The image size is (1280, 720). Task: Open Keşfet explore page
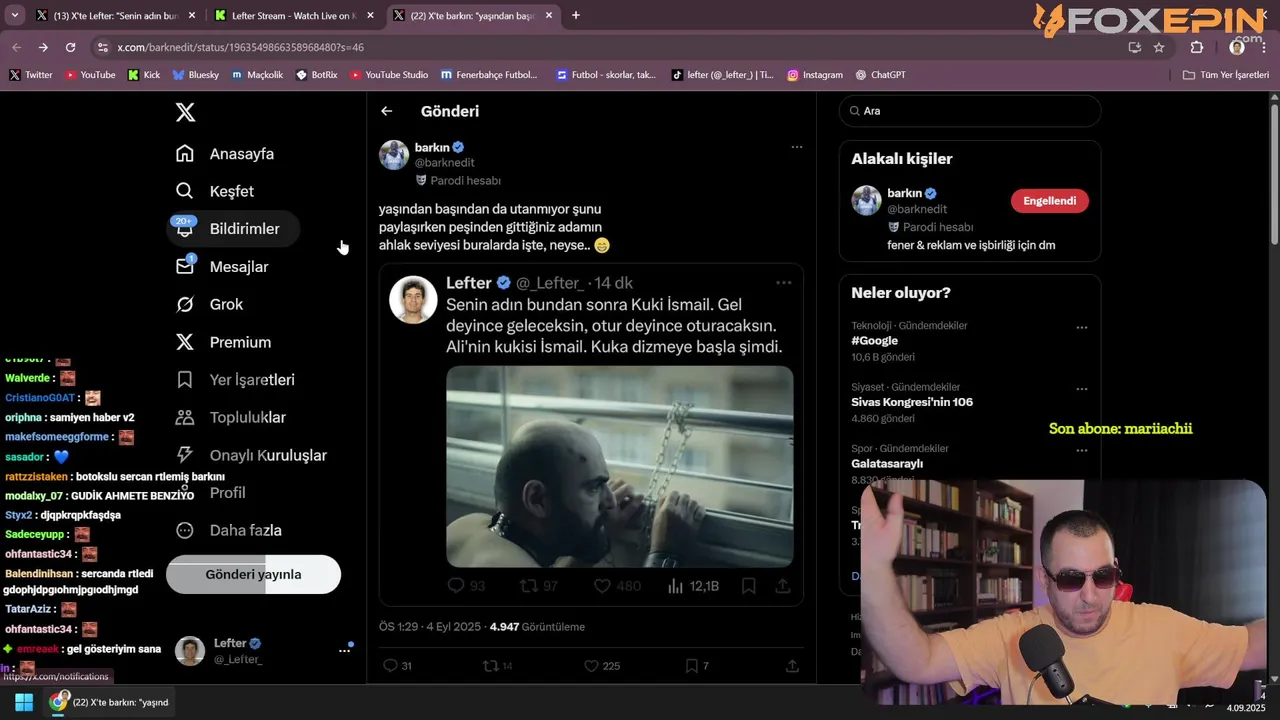pyautogui.click(x=214, y=191)
